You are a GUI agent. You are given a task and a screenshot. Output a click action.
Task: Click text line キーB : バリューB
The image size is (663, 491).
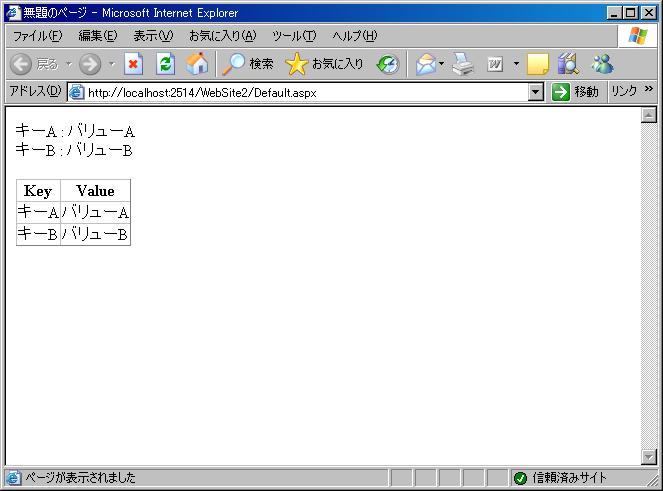point(74,150)
